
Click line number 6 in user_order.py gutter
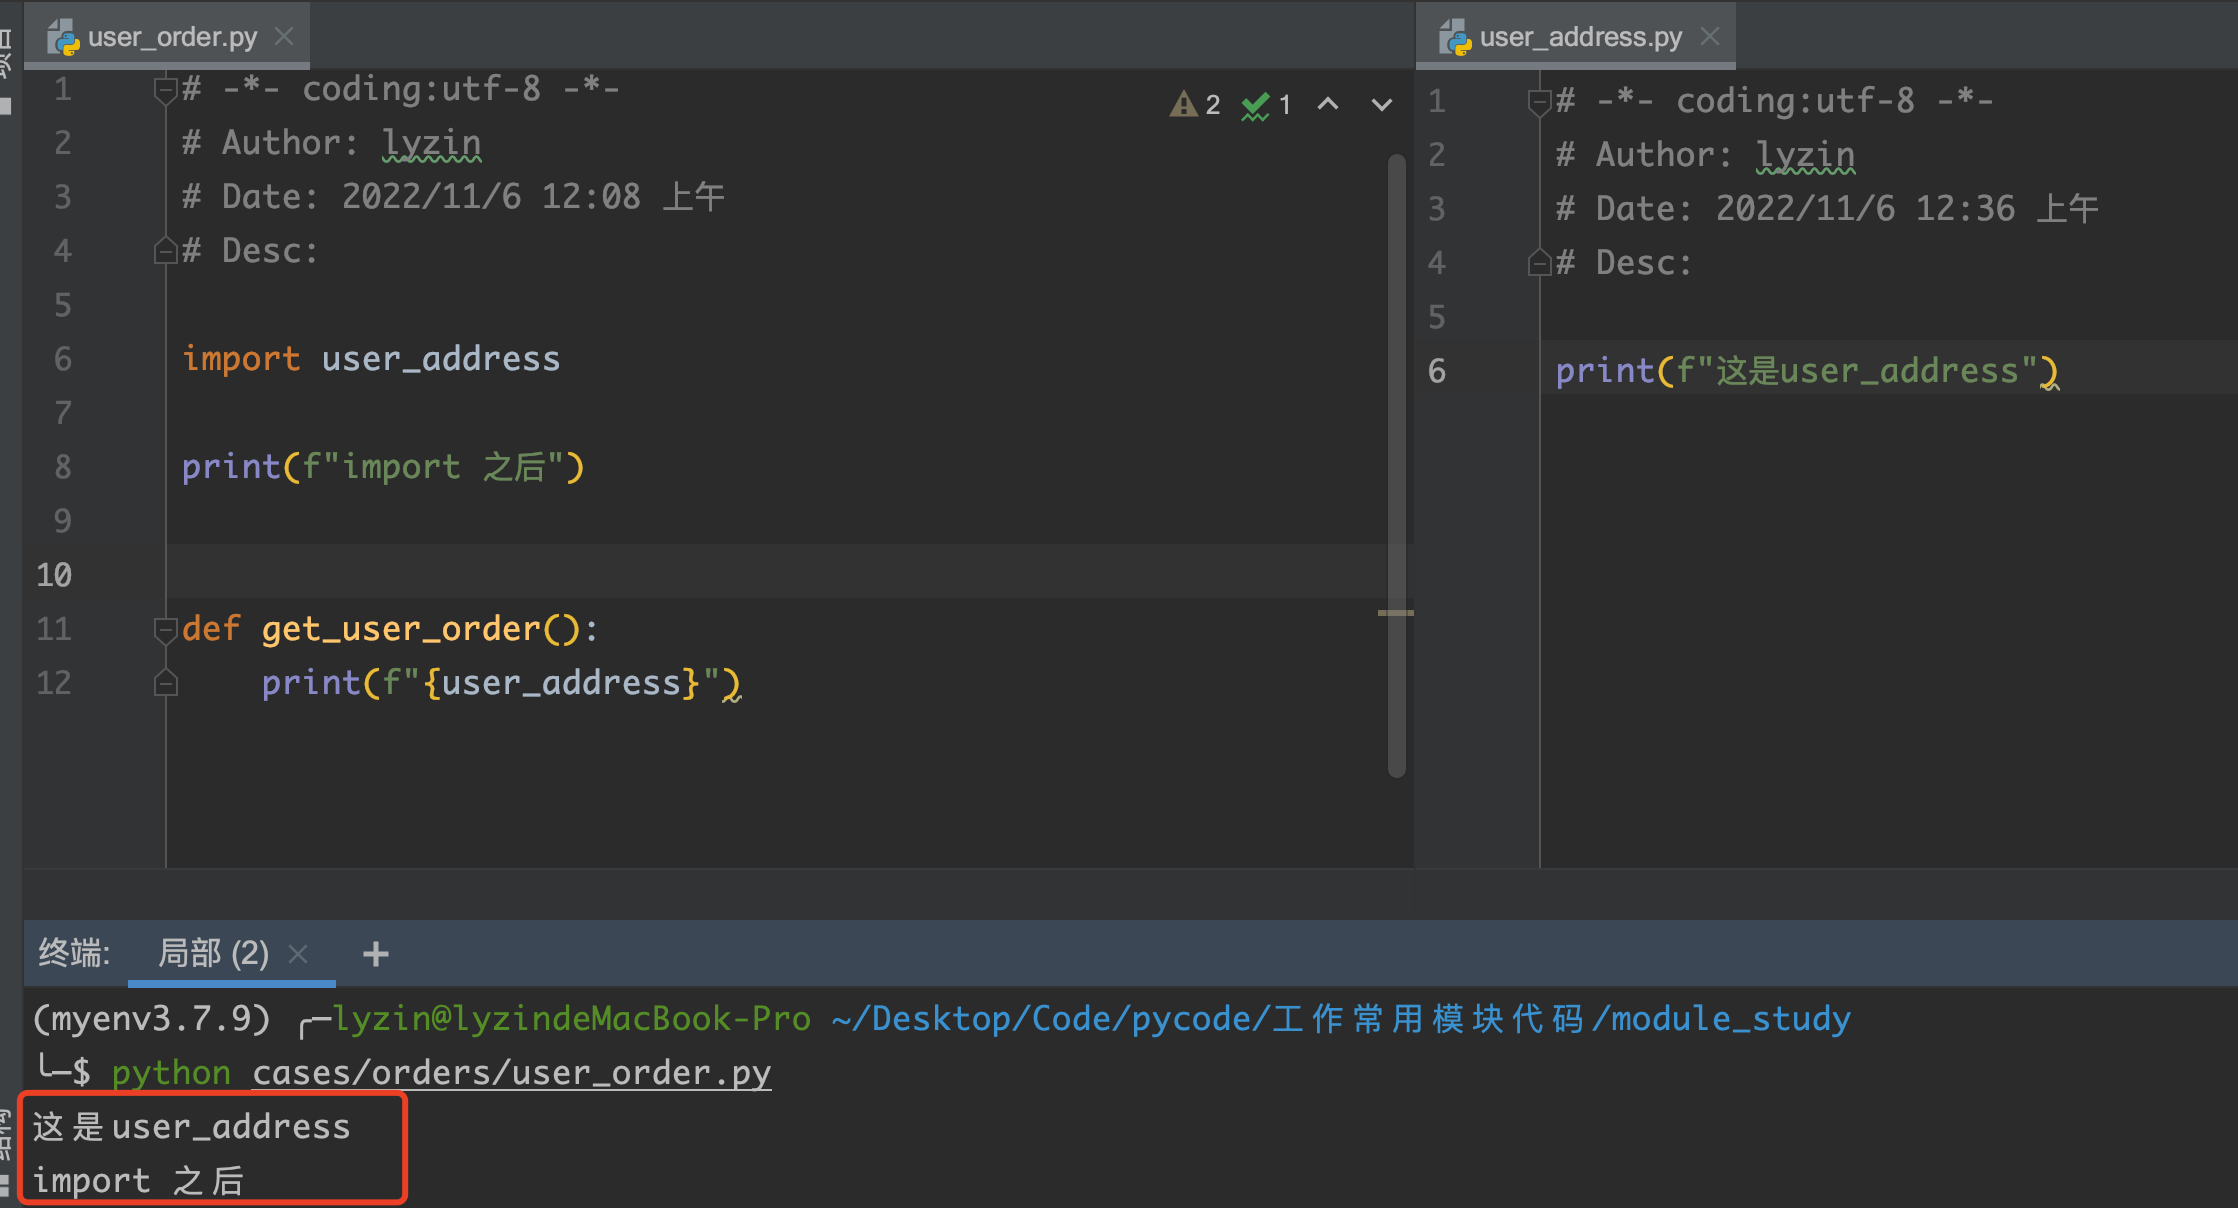[x=63, y=359]
